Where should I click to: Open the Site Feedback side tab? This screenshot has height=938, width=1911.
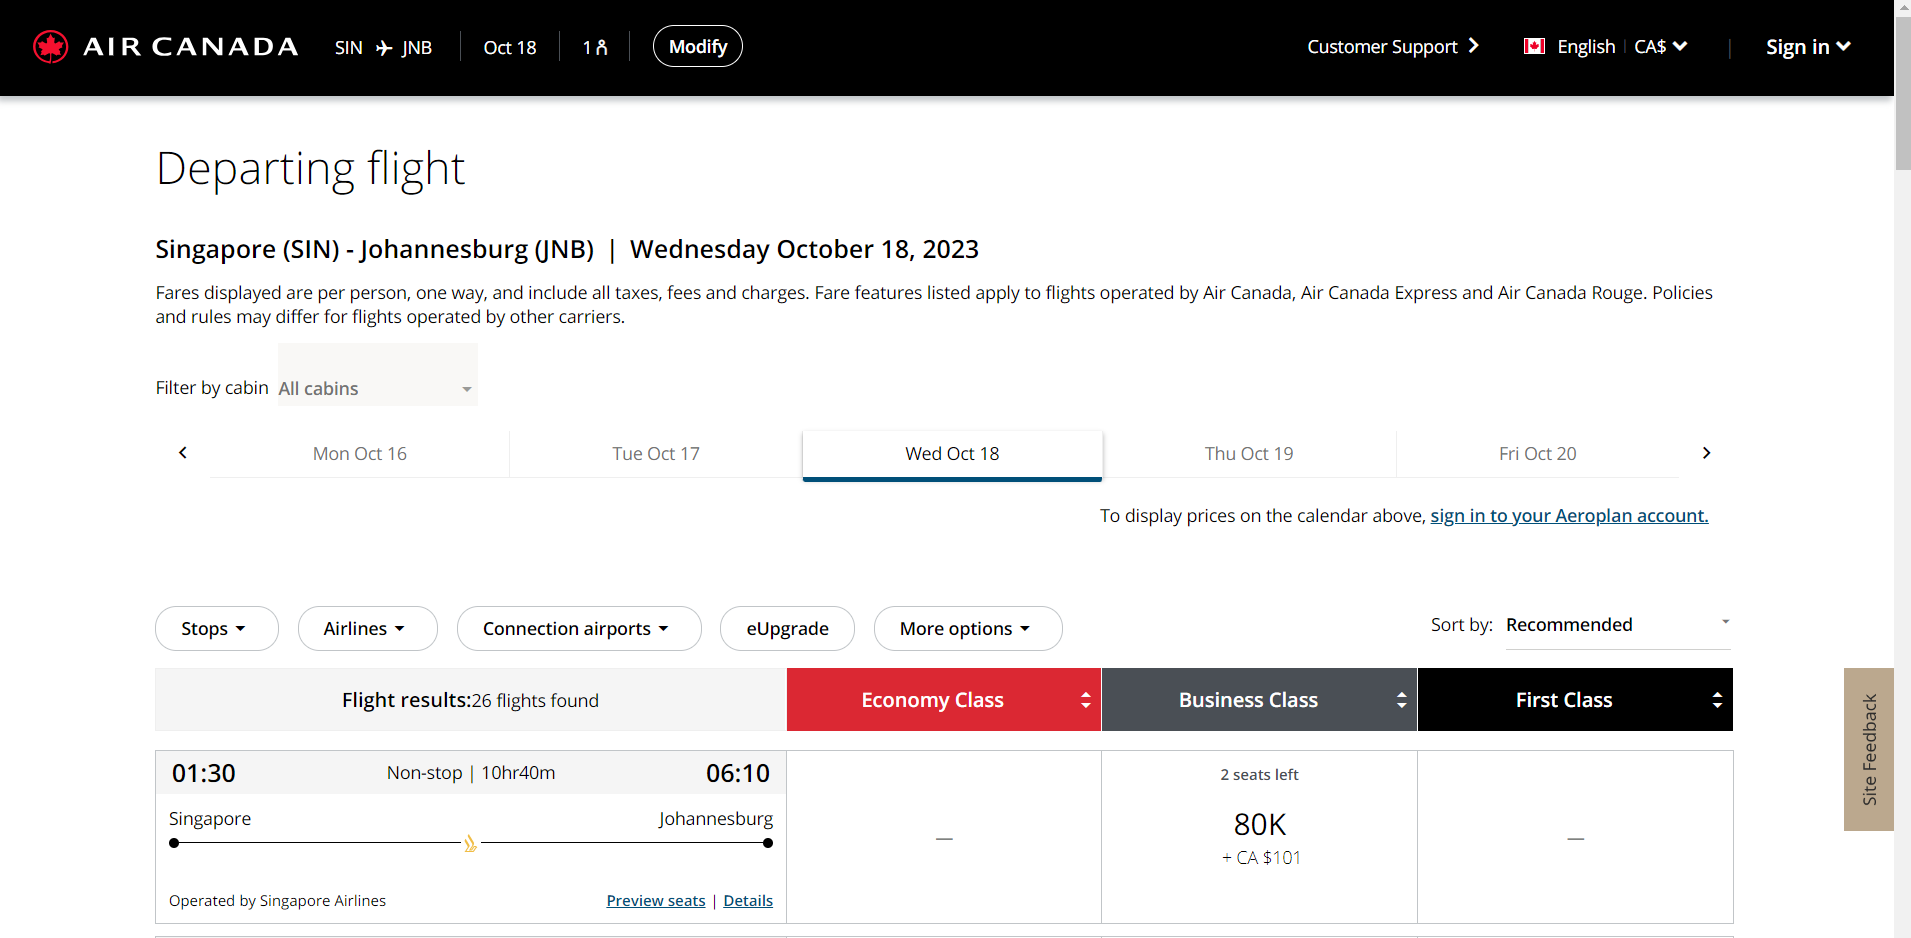pos(1868,749)
